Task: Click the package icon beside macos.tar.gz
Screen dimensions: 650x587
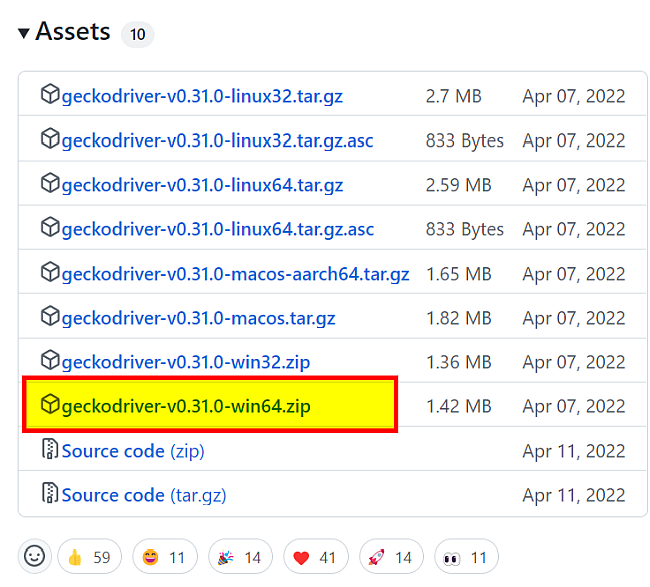Action: [50, 316]
